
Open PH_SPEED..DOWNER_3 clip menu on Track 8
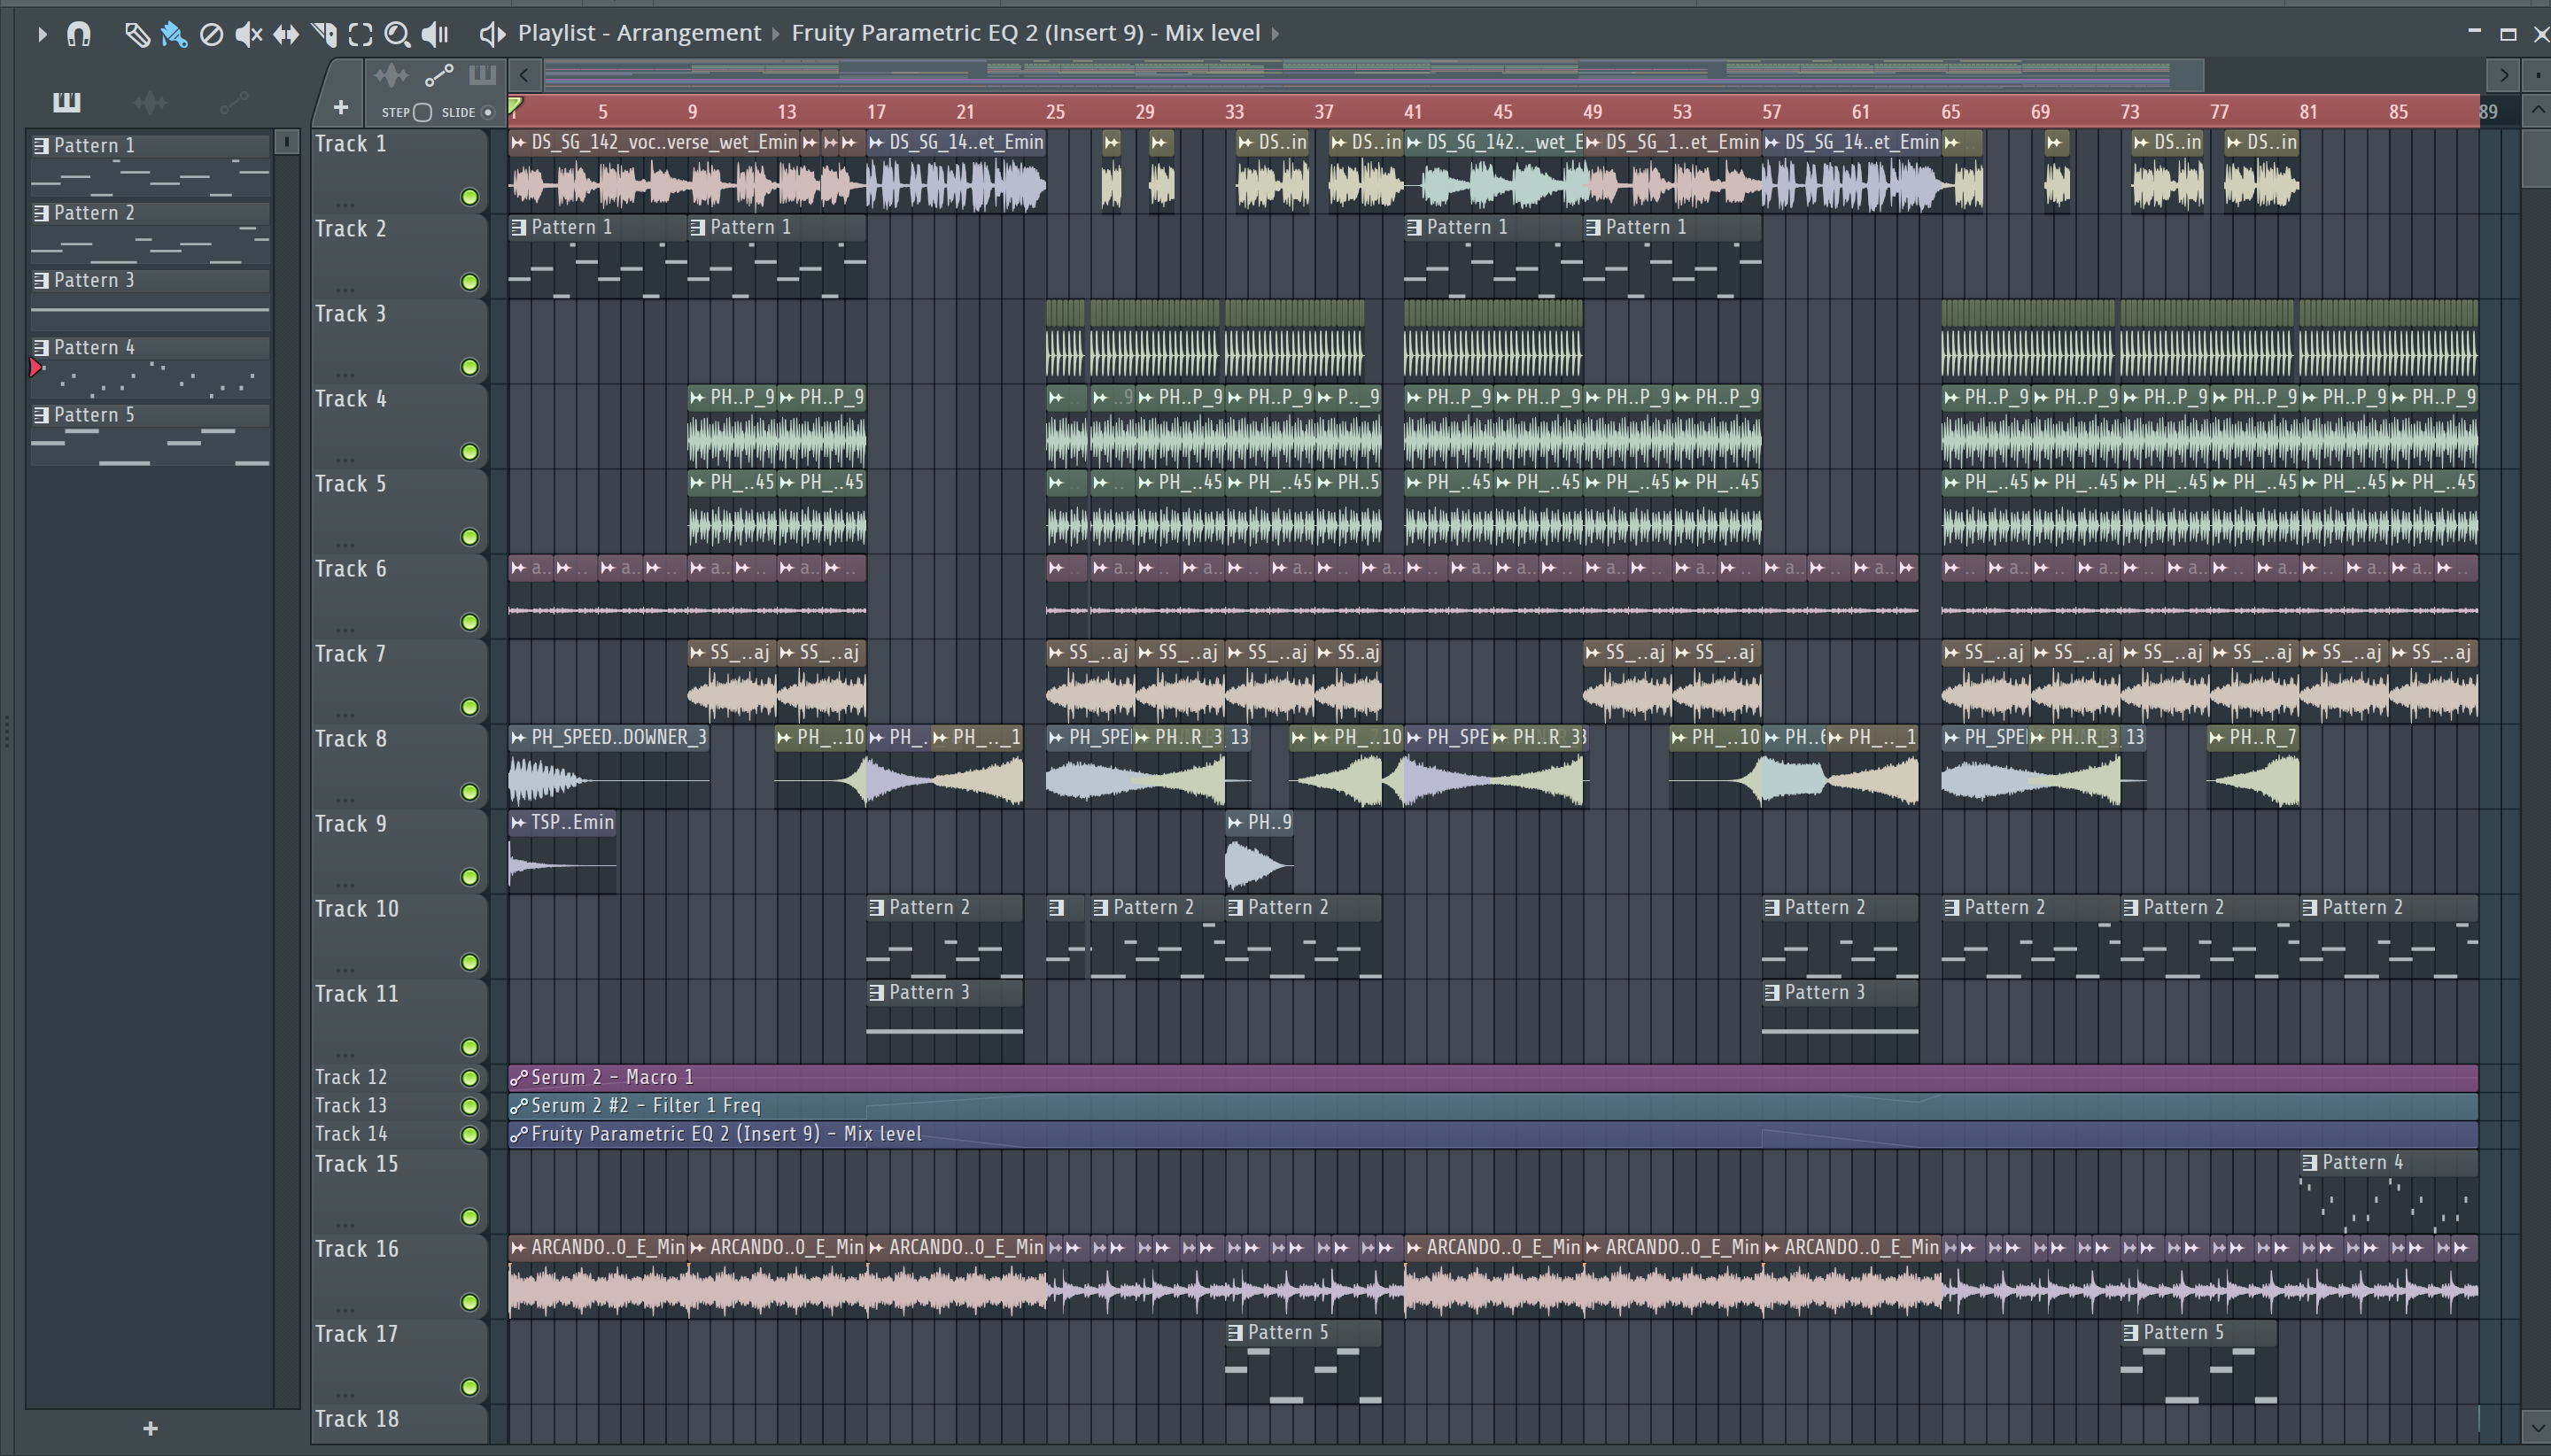point(518,738)
